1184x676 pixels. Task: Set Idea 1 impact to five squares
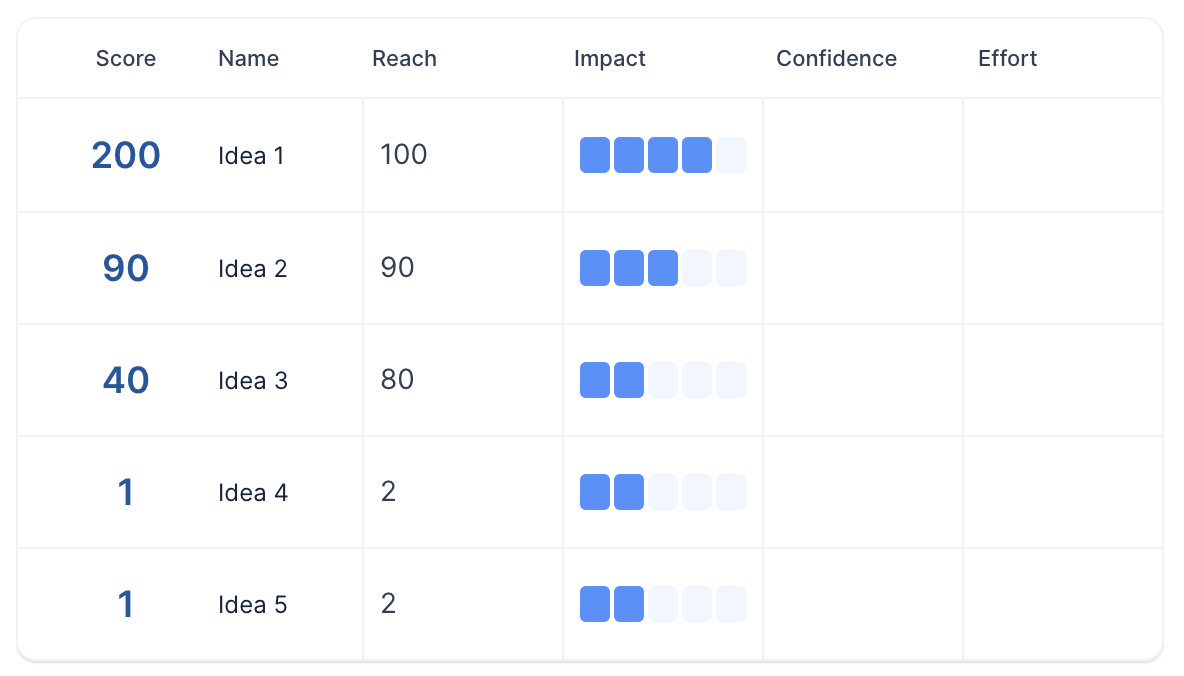(731, 155)
